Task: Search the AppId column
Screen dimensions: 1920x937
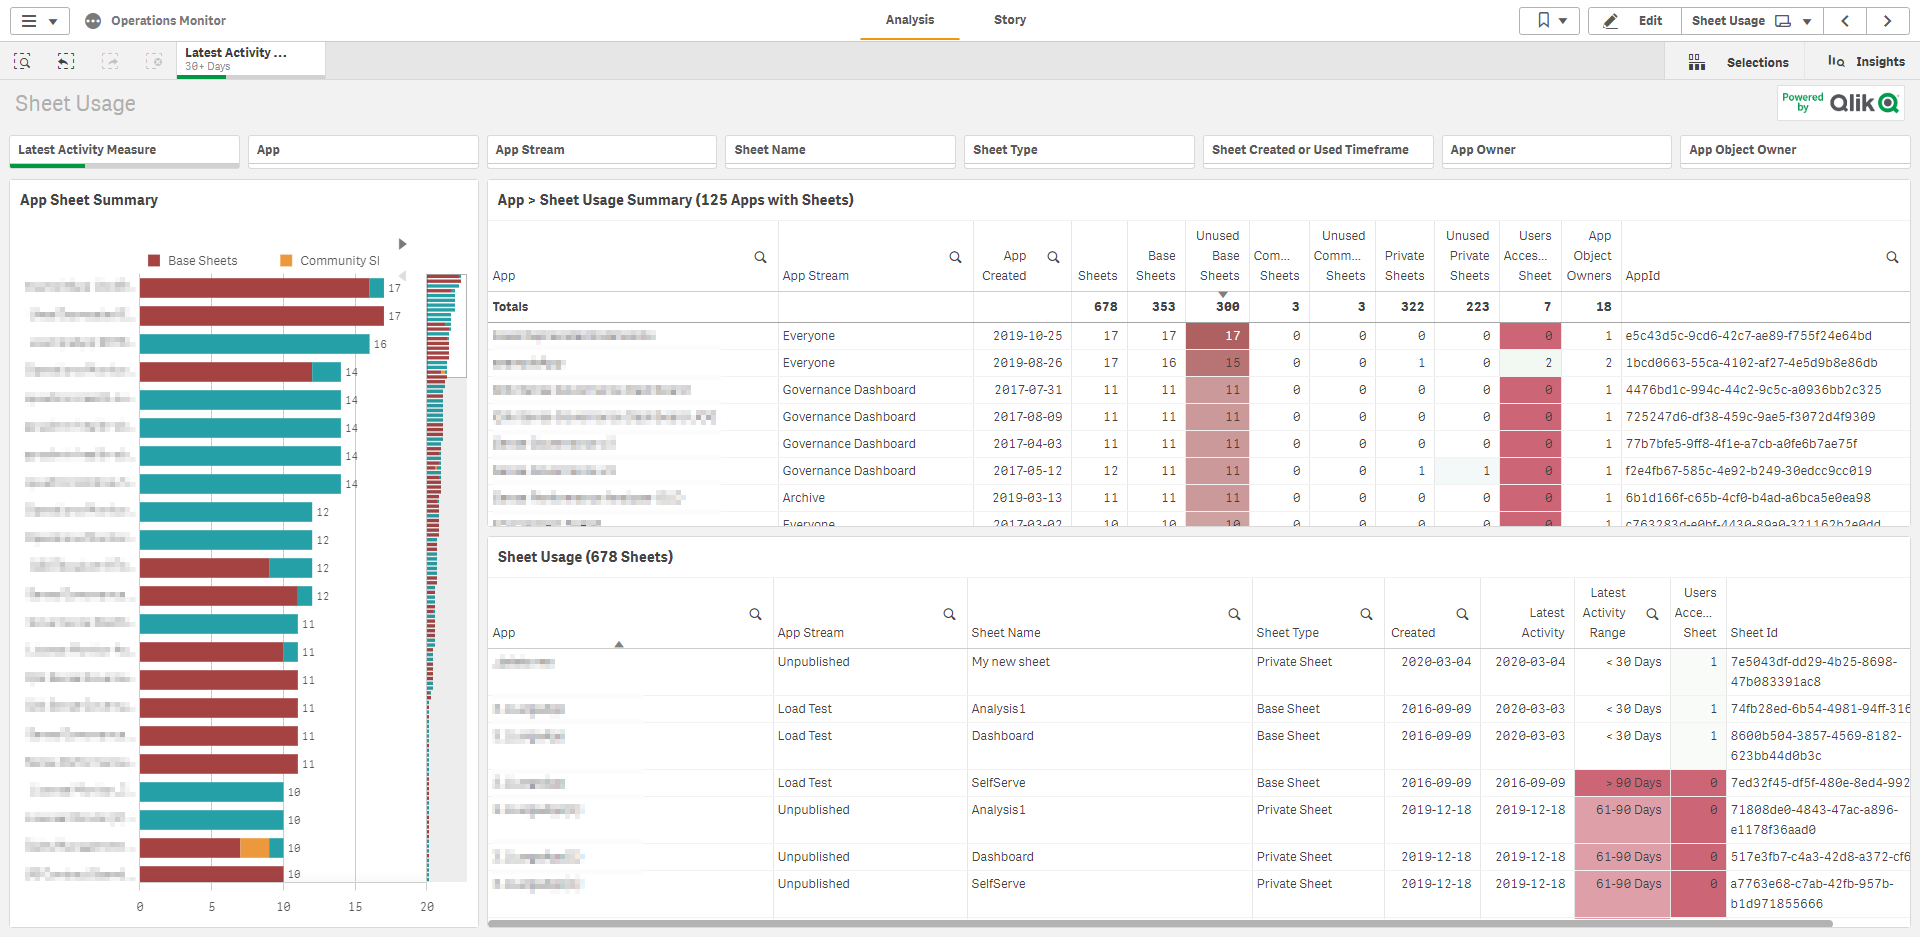Action: 1892,257
